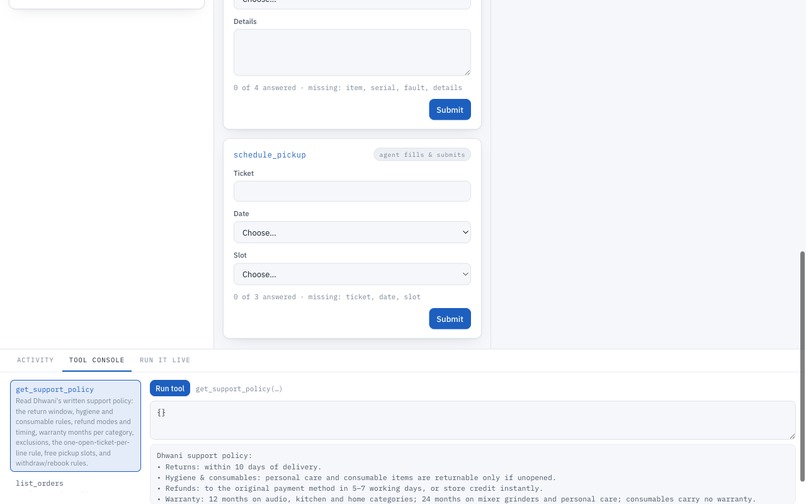Click the resize handle of the Details textarea
The height and width of the screenshot is (504, 806).
coord(467,73)
